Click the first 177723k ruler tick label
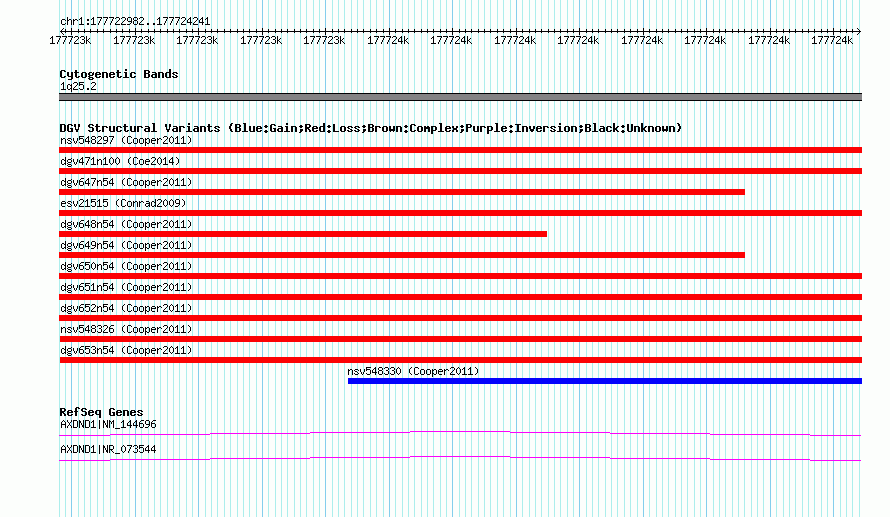Image resolution: width=890 pixels, height=517 pixels. click(70, 40)
